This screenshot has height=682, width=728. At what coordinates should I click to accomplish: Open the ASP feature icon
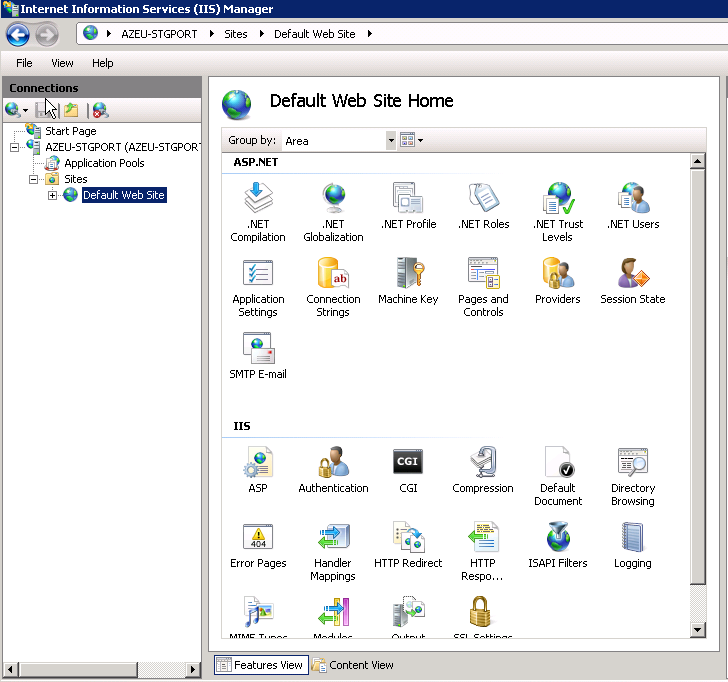(258, 462)
